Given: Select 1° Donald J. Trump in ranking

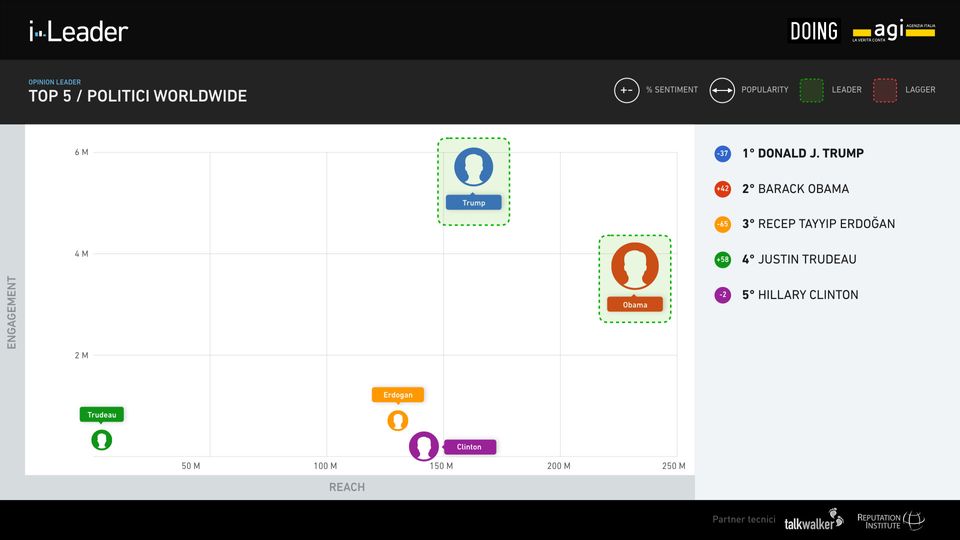Looking at the screenshot, I should [x=802, y=154].
